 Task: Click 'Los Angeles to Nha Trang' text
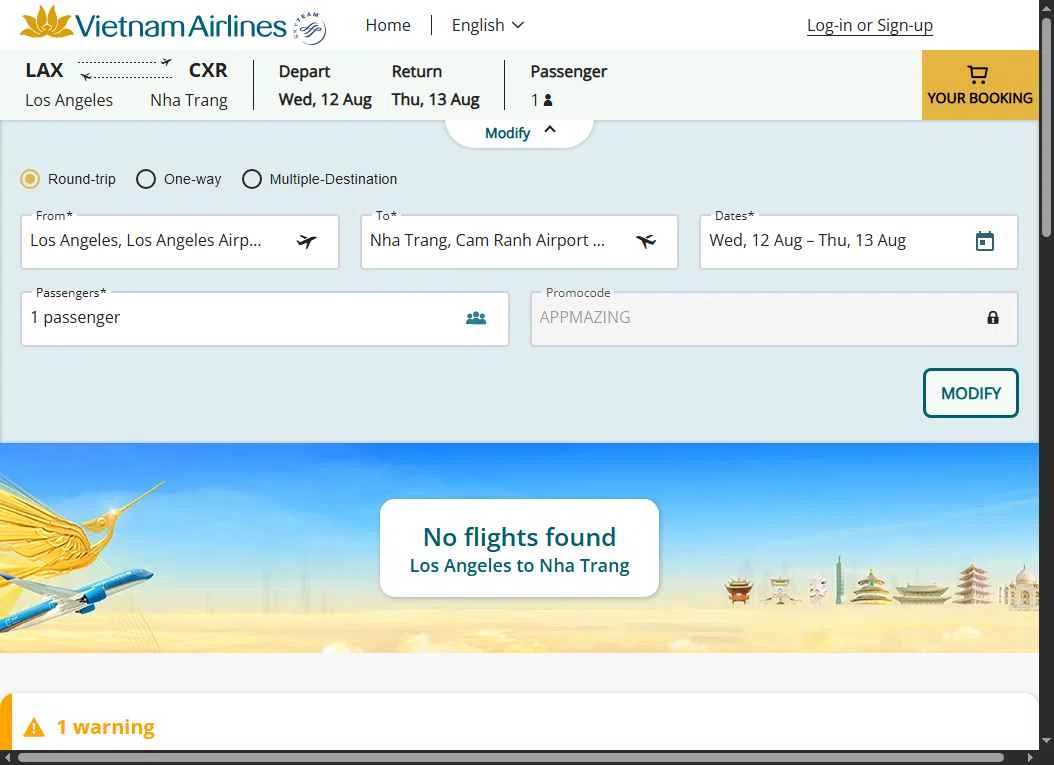click(x=520, y=566)
